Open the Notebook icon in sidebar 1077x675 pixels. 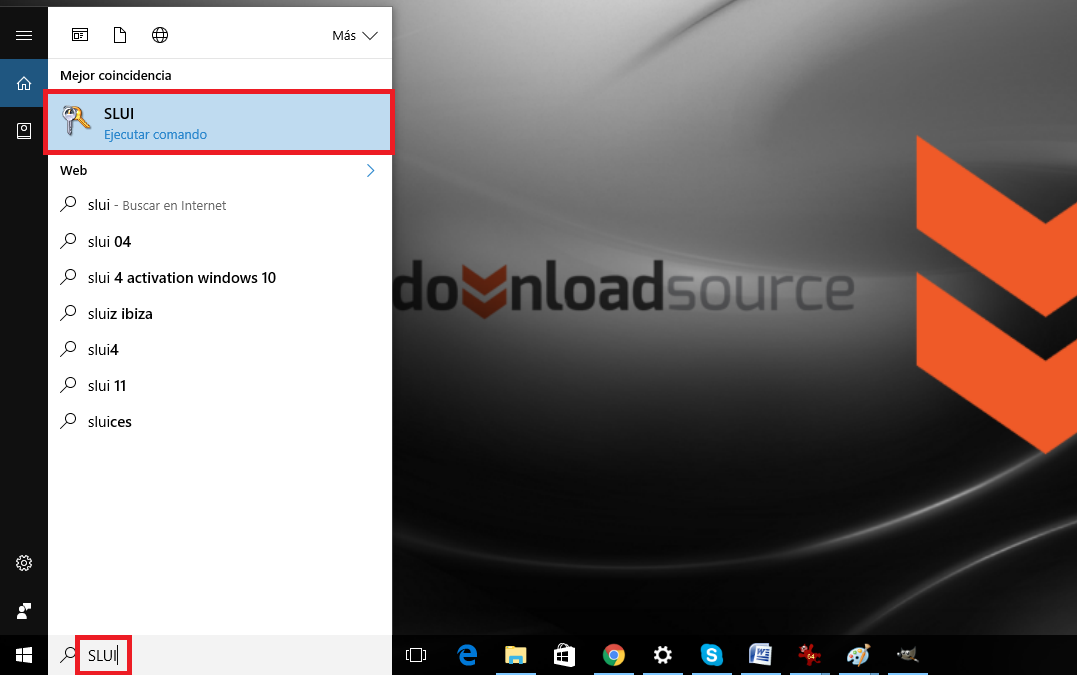pos(24,130)
